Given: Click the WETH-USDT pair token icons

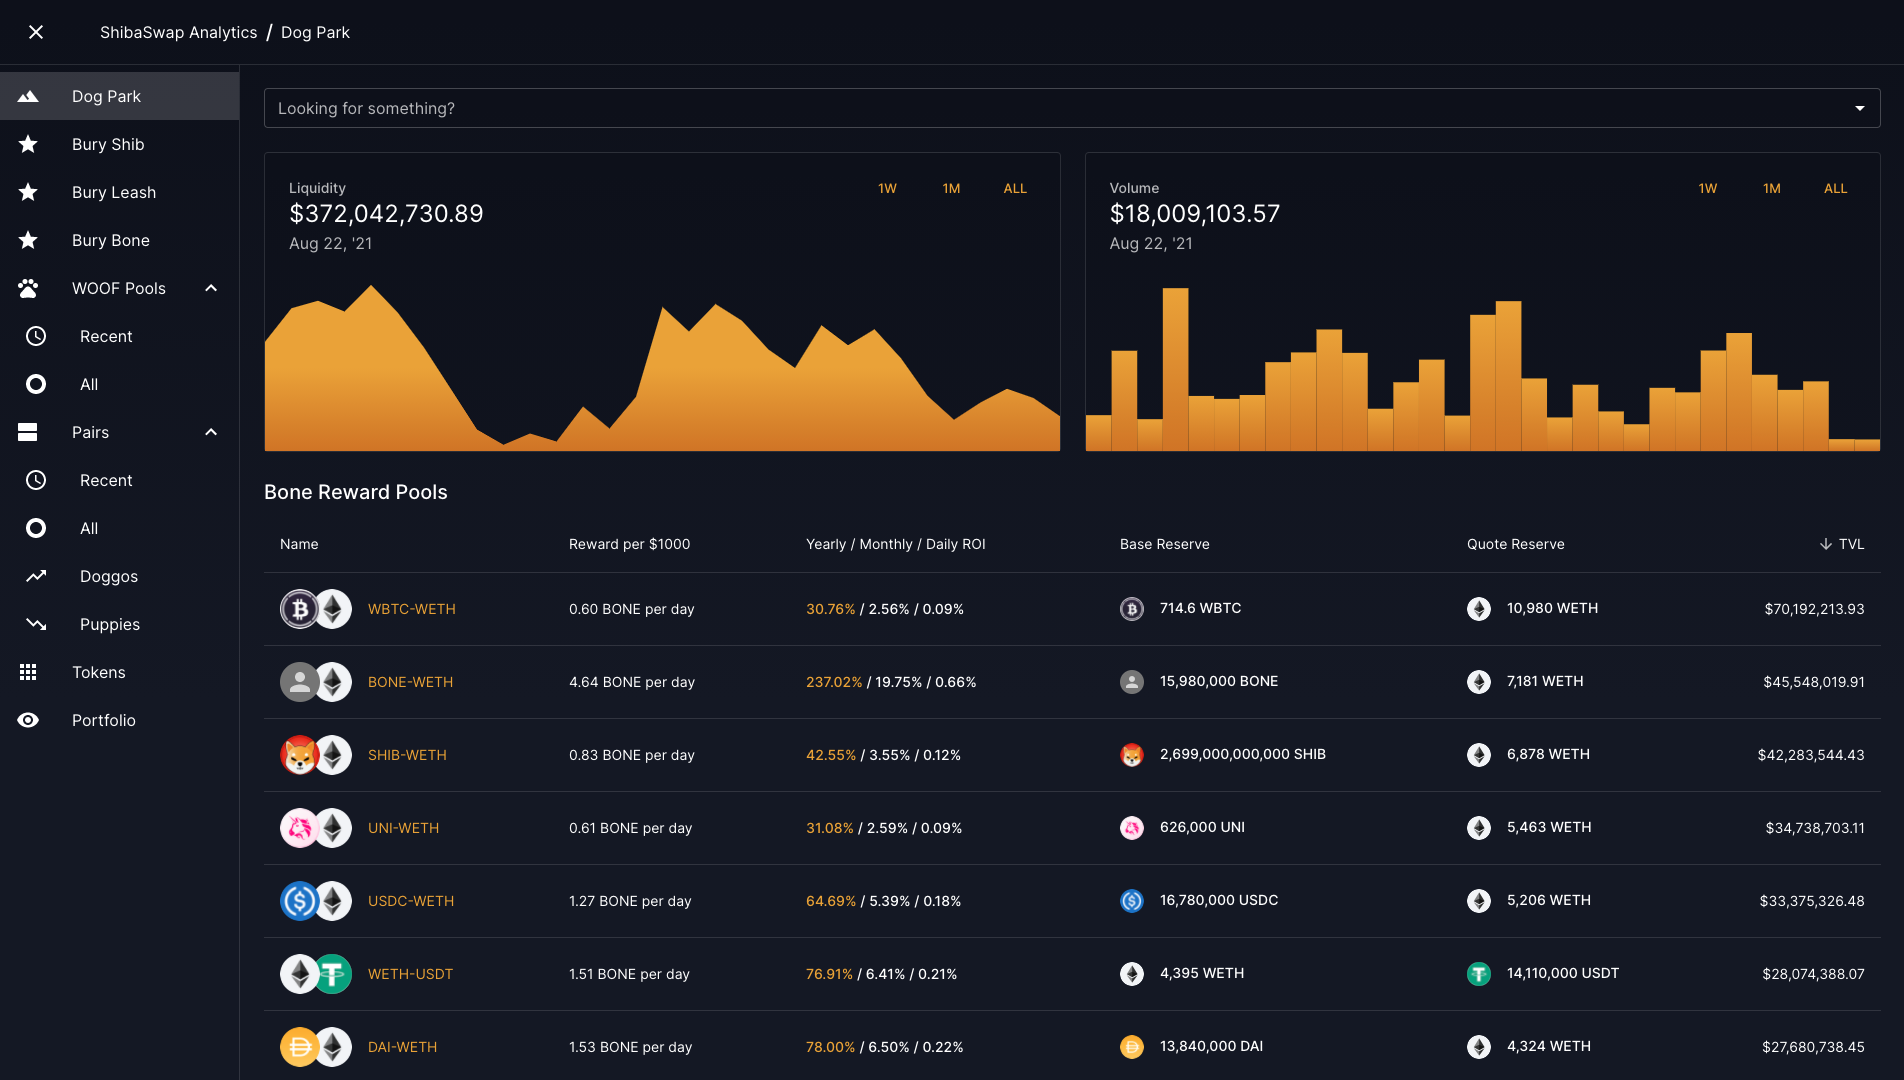Looking at the screenshot, I should click(x=316, y=974).
